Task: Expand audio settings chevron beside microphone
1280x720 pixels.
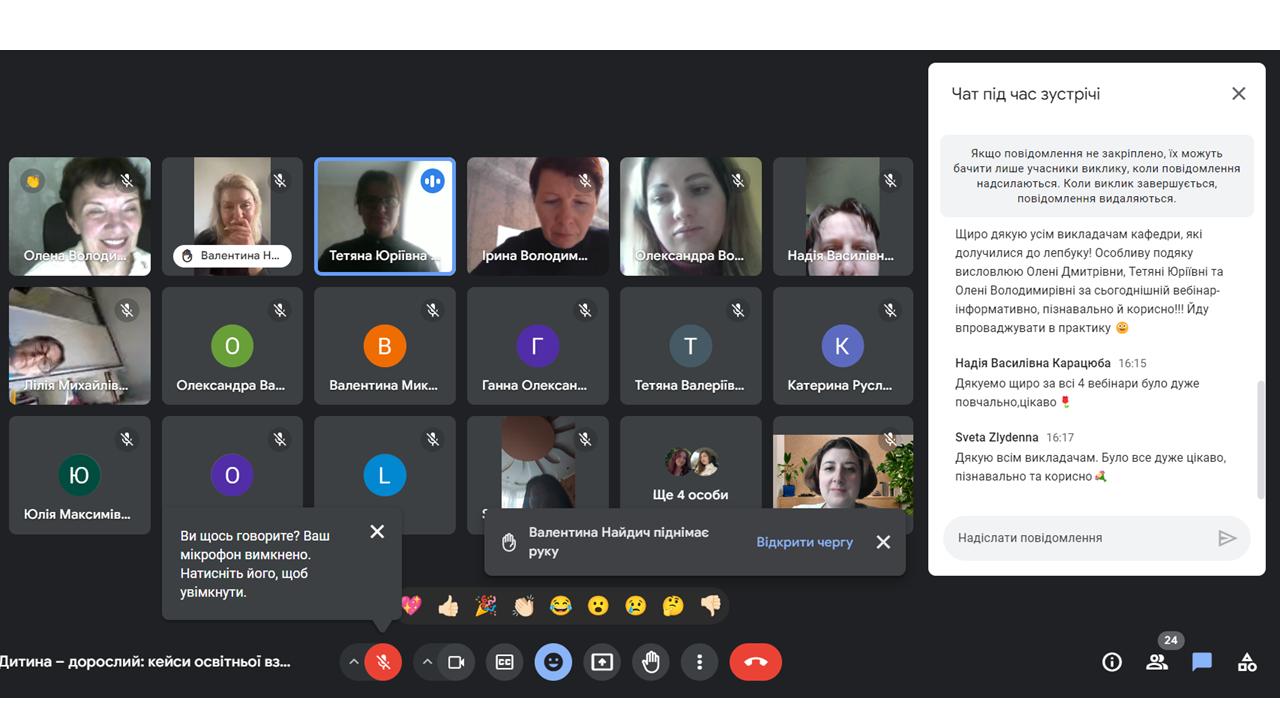Action: [x=353, y=662]
